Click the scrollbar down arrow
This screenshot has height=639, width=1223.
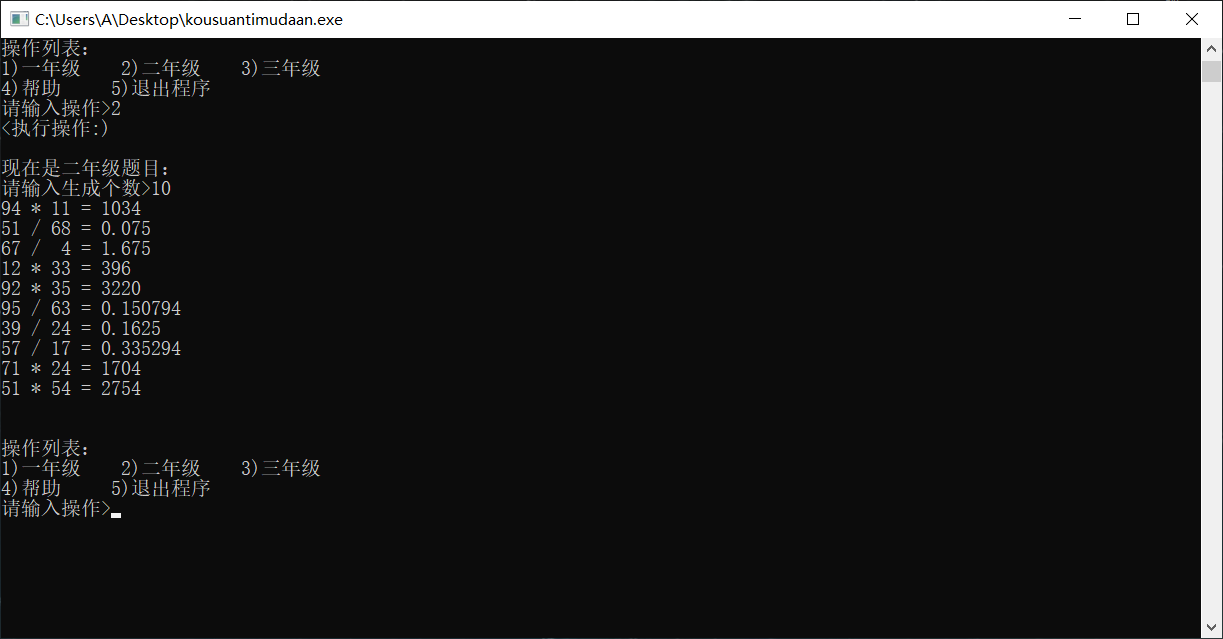(x=1211, y=628)
